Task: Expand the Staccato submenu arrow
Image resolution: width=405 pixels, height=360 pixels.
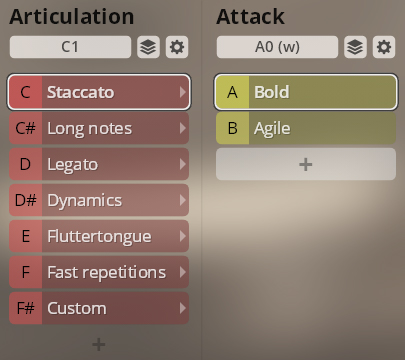Action: coord(182,92)
